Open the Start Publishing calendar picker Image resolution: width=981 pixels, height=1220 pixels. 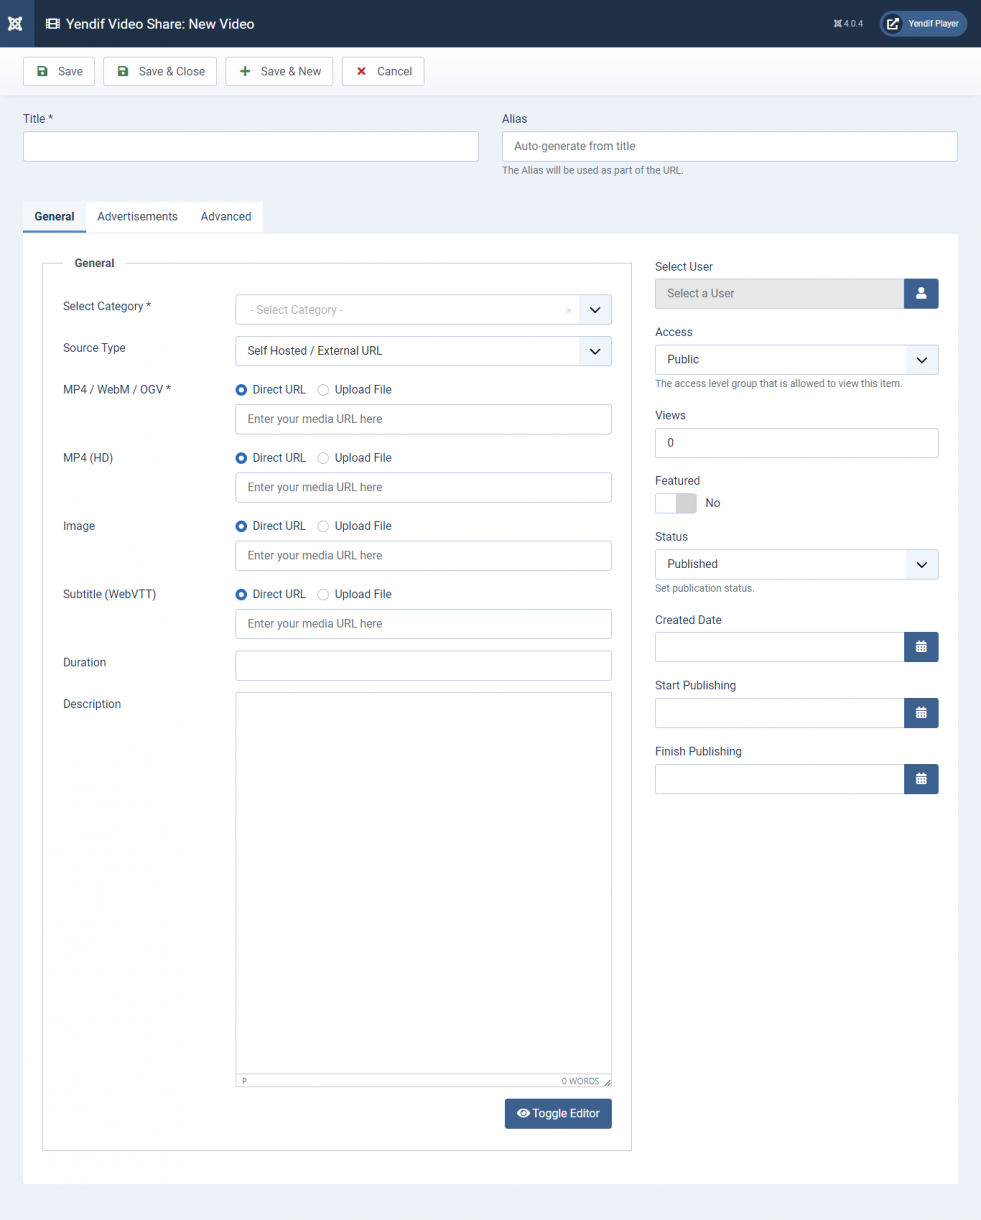click(921, 713)
